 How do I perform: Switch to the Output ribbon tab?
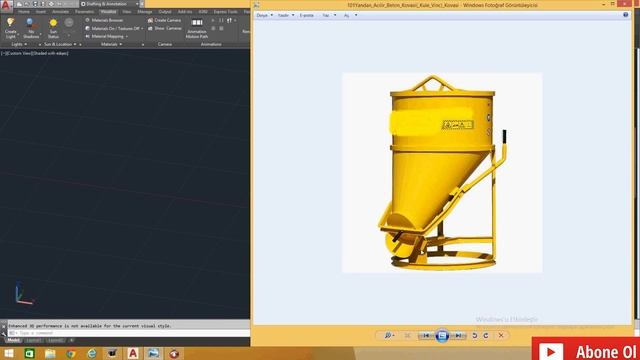click(x=165, y=12)
